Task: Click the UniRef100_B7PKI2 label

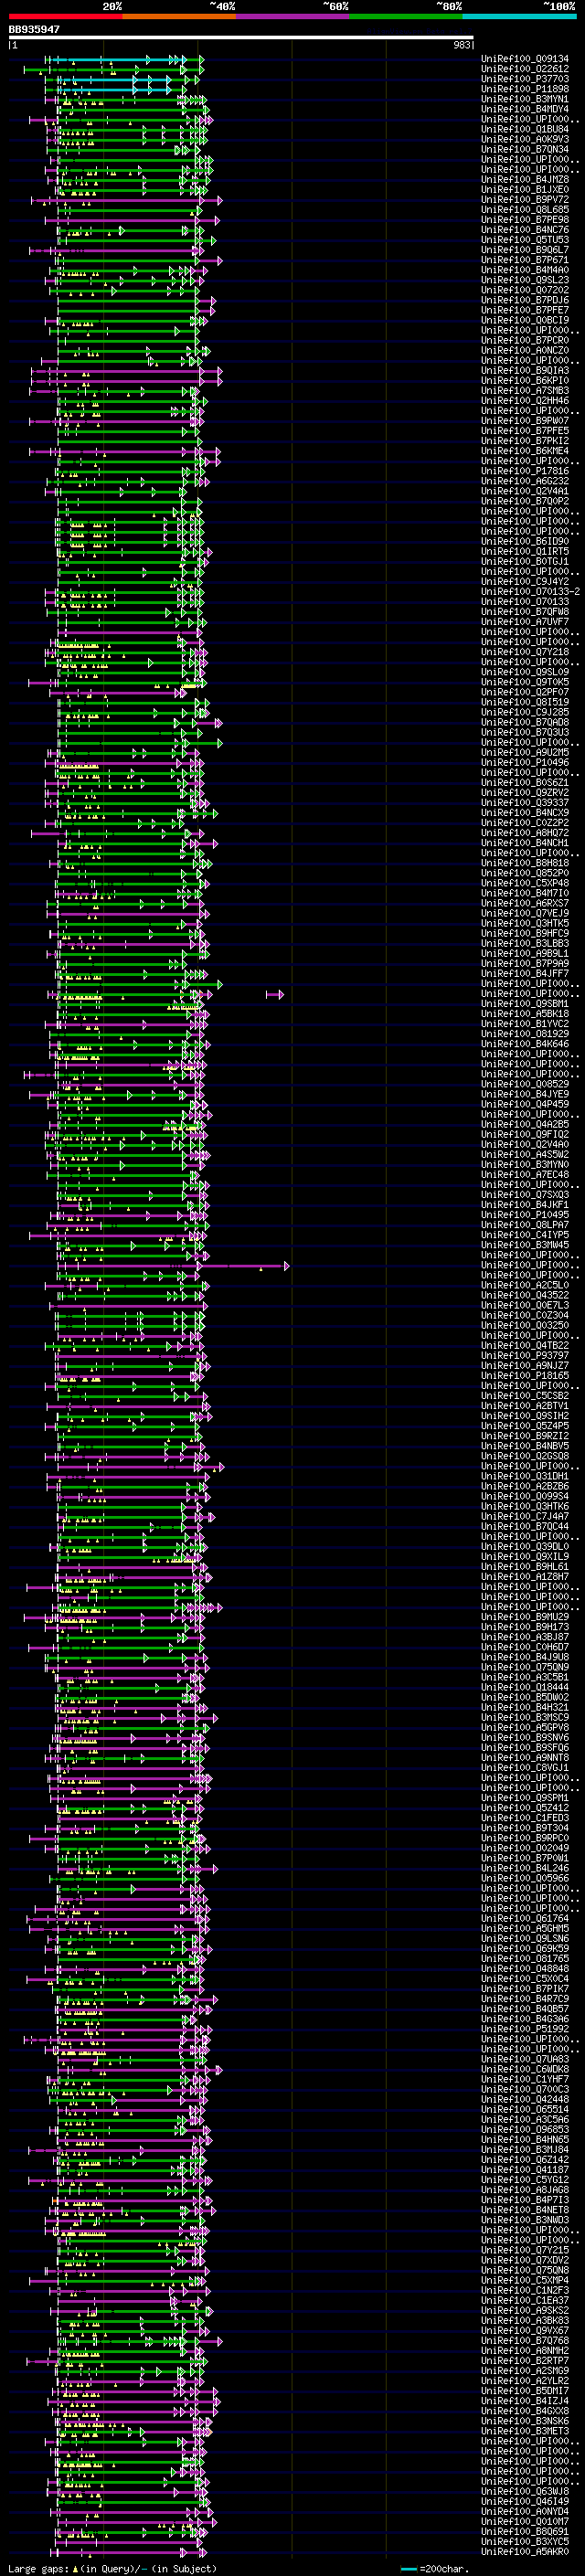Action: point(525,441)
